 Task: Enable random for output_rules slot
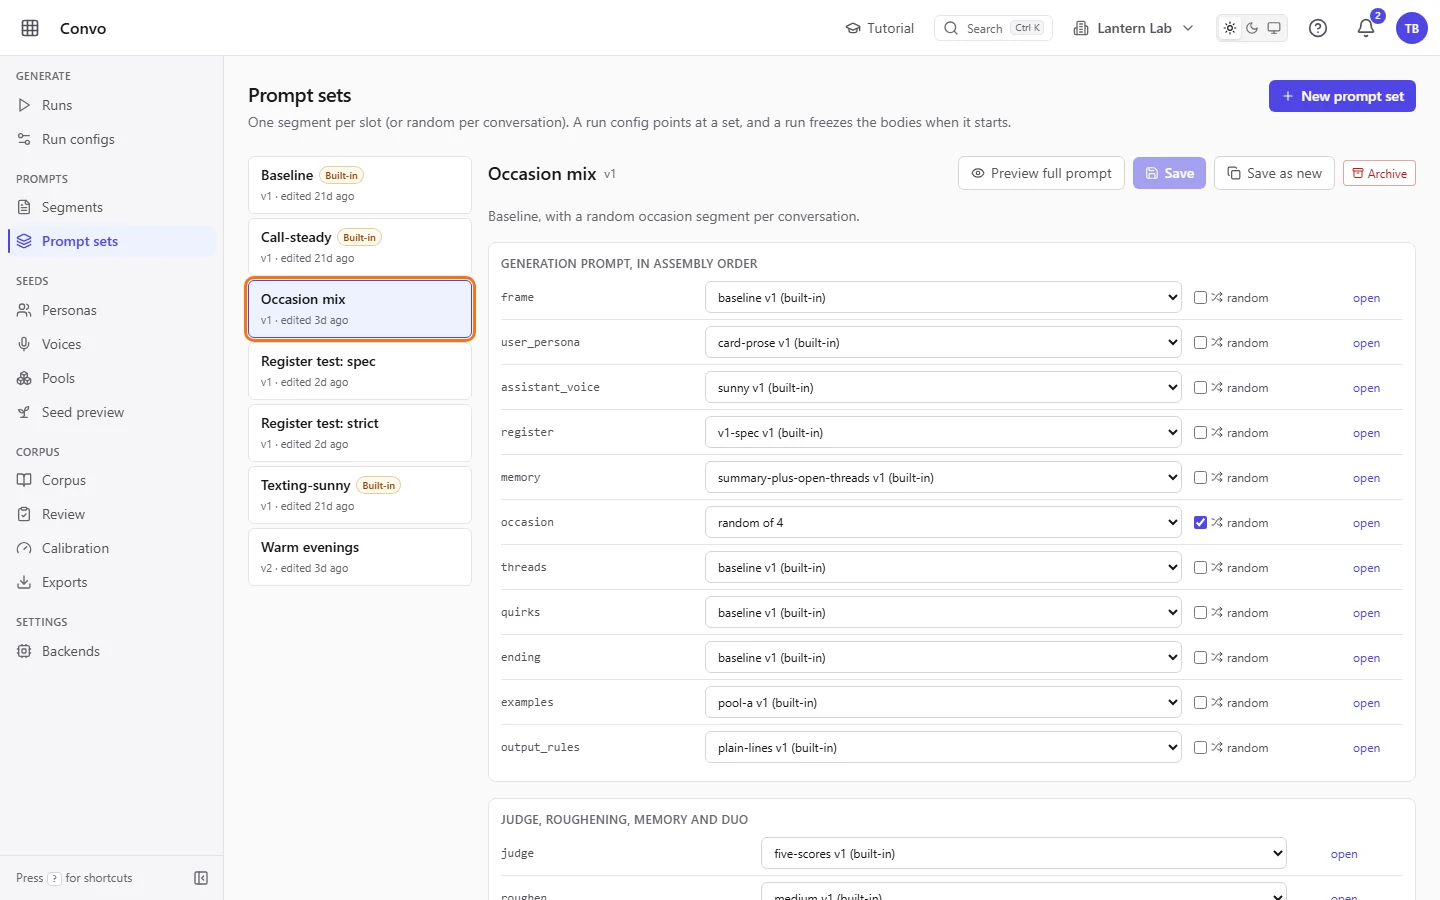[x=1200, y=748]
